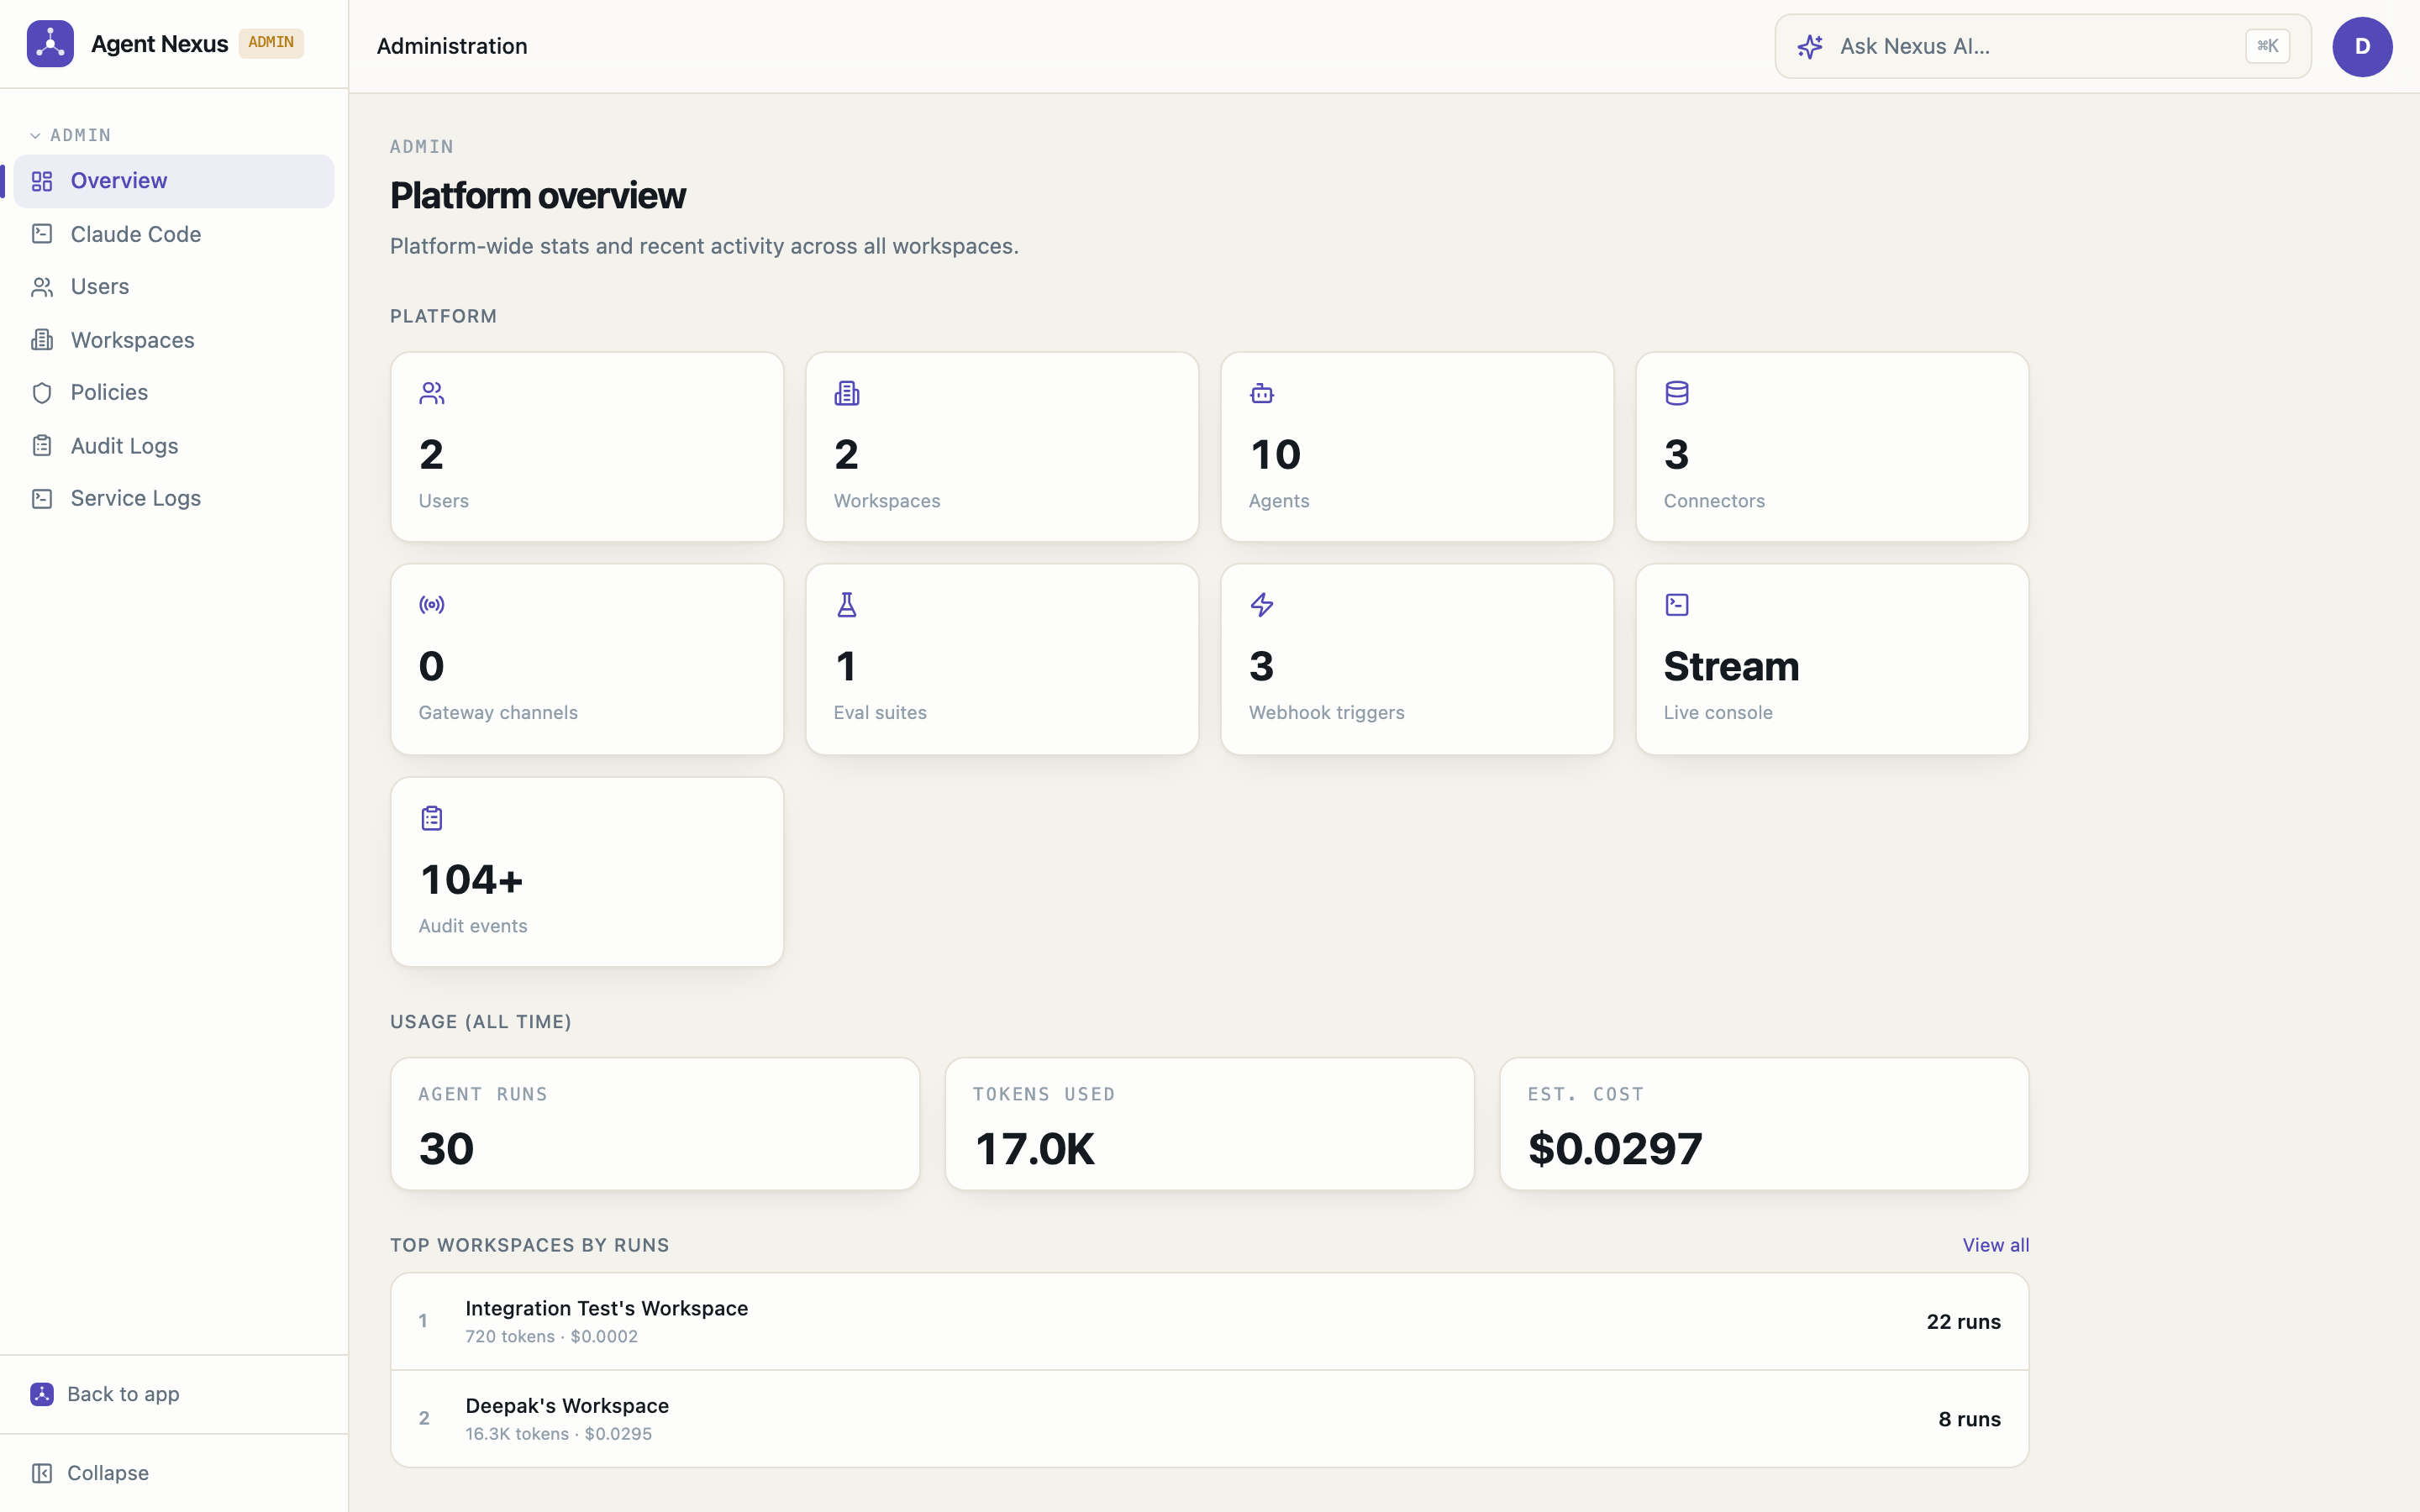Screen dimensions: 2420x1512
Task: Click the Administration header title
Action: 452,46
